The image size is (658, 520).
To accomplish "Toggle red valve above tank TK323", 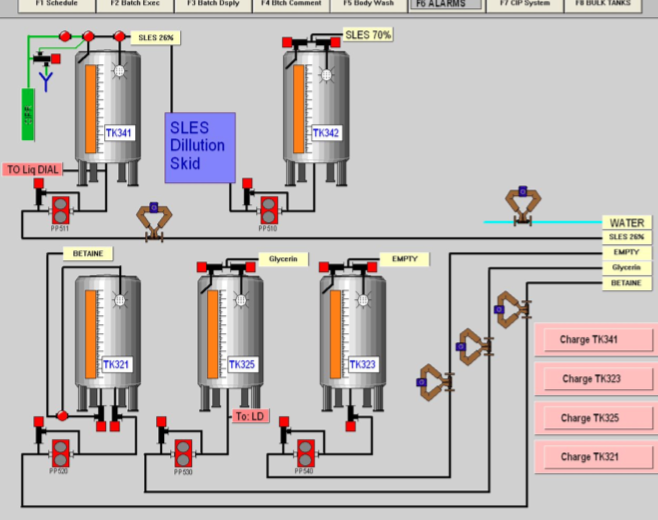I will click(325, 266).
